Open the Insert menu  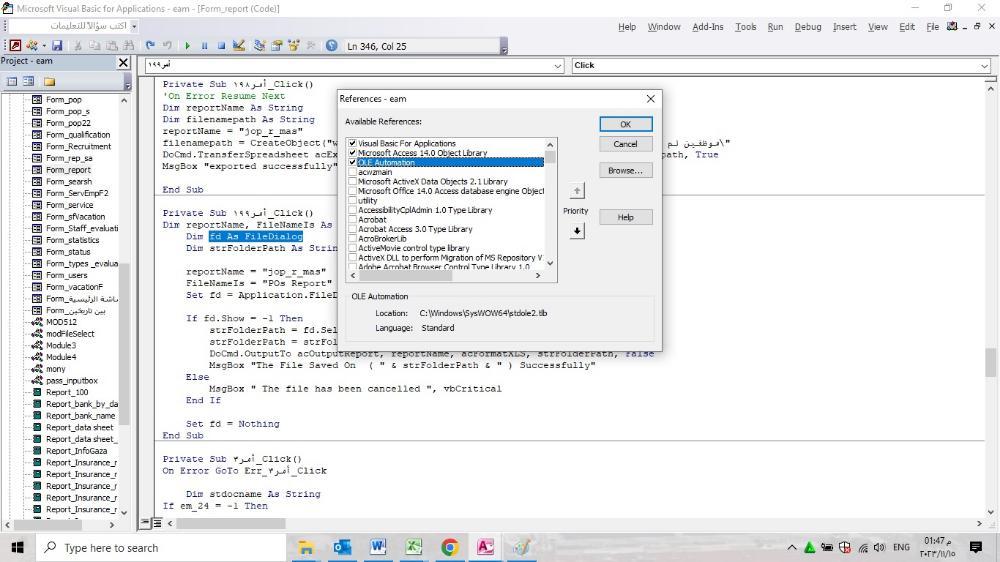pos(844,27)
